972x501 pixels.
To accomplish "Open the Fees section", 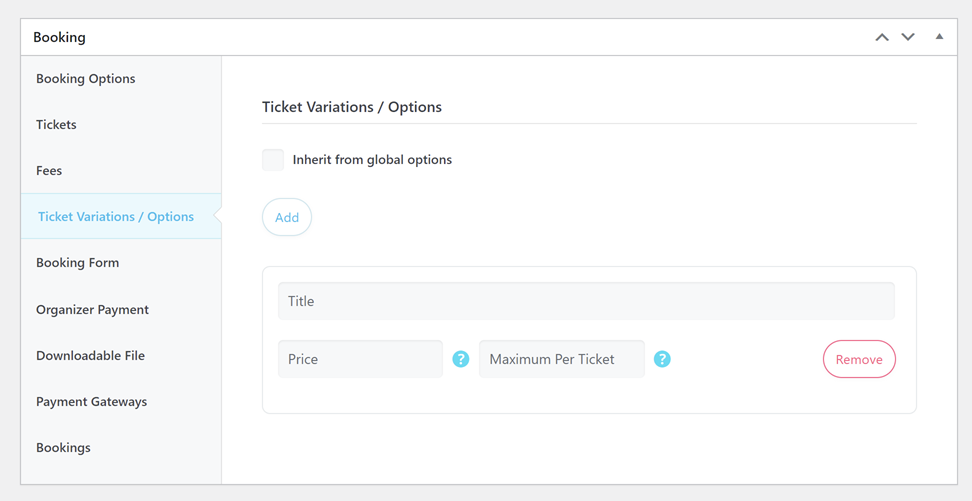I will pos(49,170).
